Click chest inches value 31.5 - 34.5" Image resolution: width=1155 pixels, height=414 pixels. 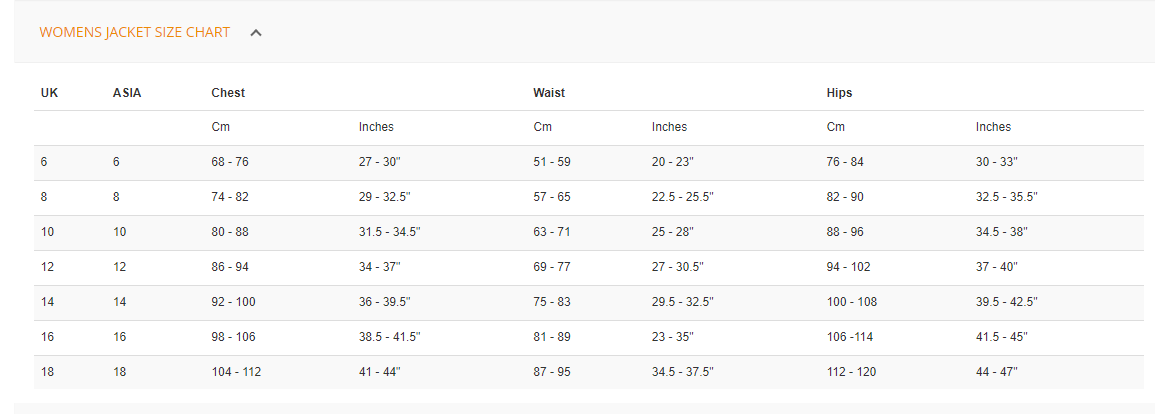(390, 232)
